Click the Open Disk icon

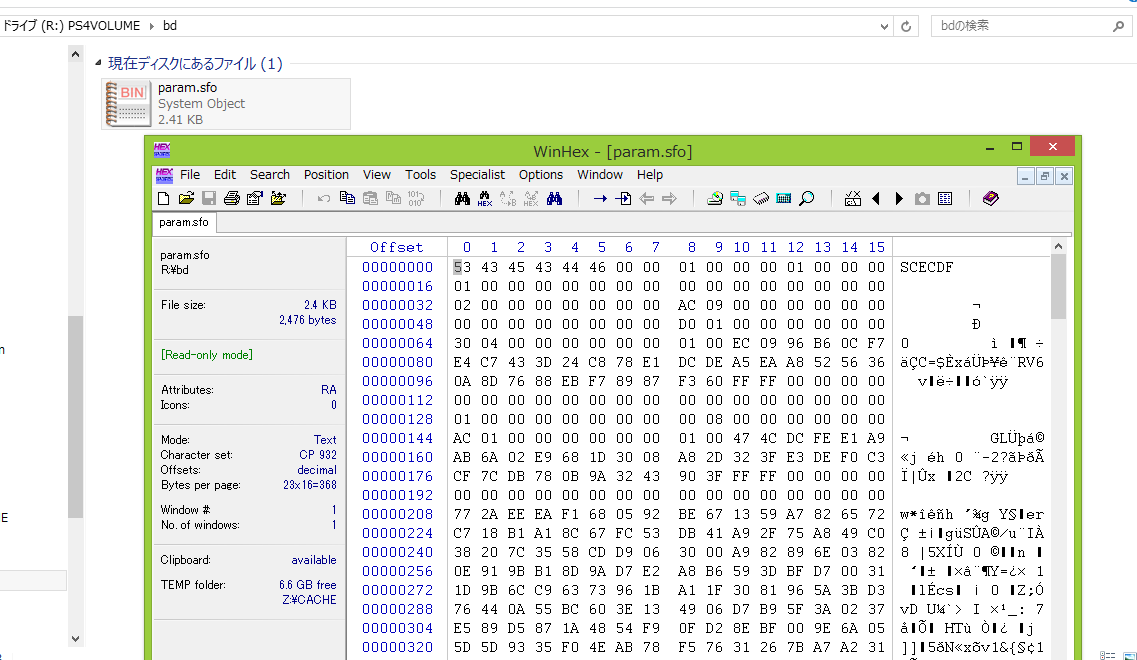[715, 199]
